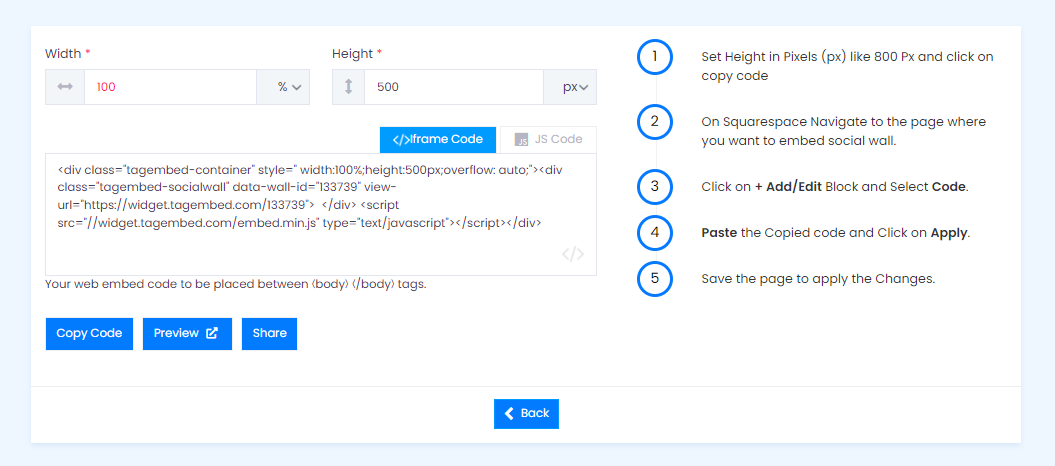Click the Height label
The width and height of the screenshot is (1055, 466).
(357, 53)
